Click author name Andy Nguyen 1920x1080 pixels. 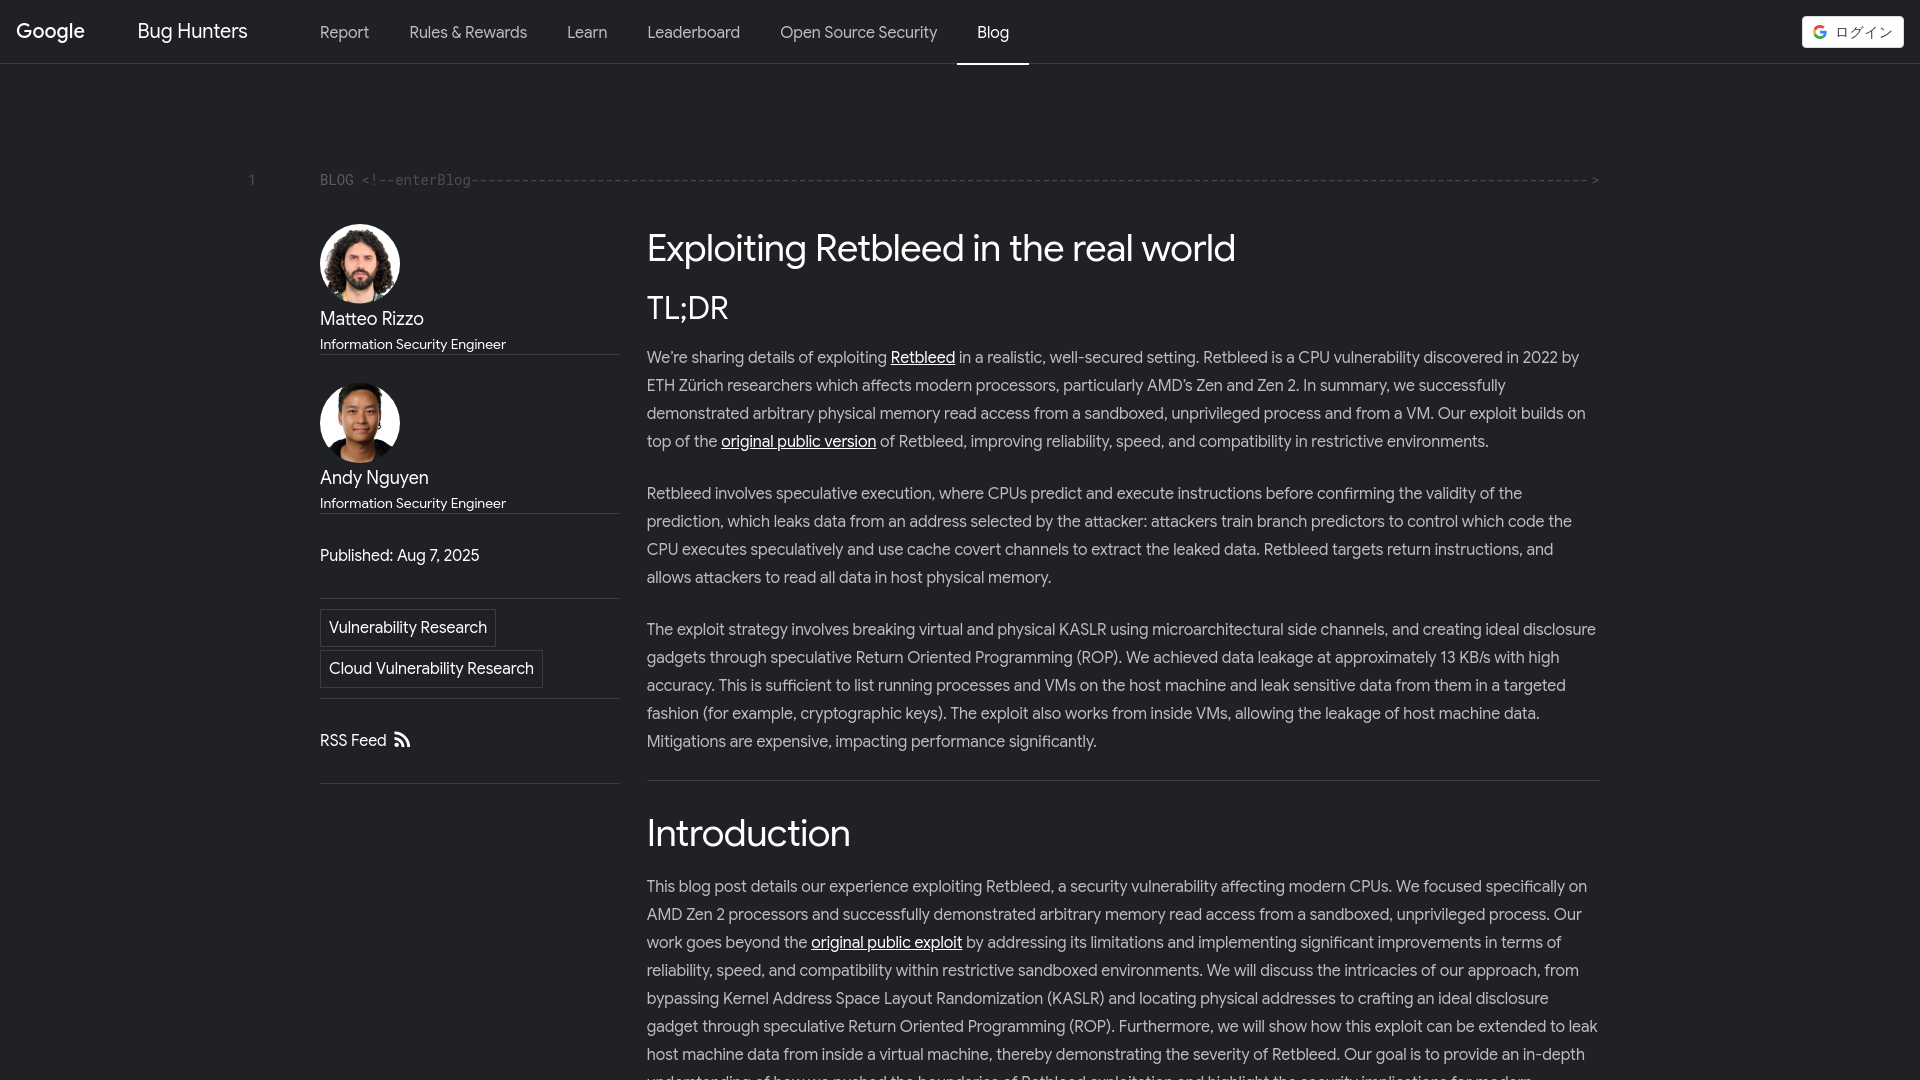[374, 478]
